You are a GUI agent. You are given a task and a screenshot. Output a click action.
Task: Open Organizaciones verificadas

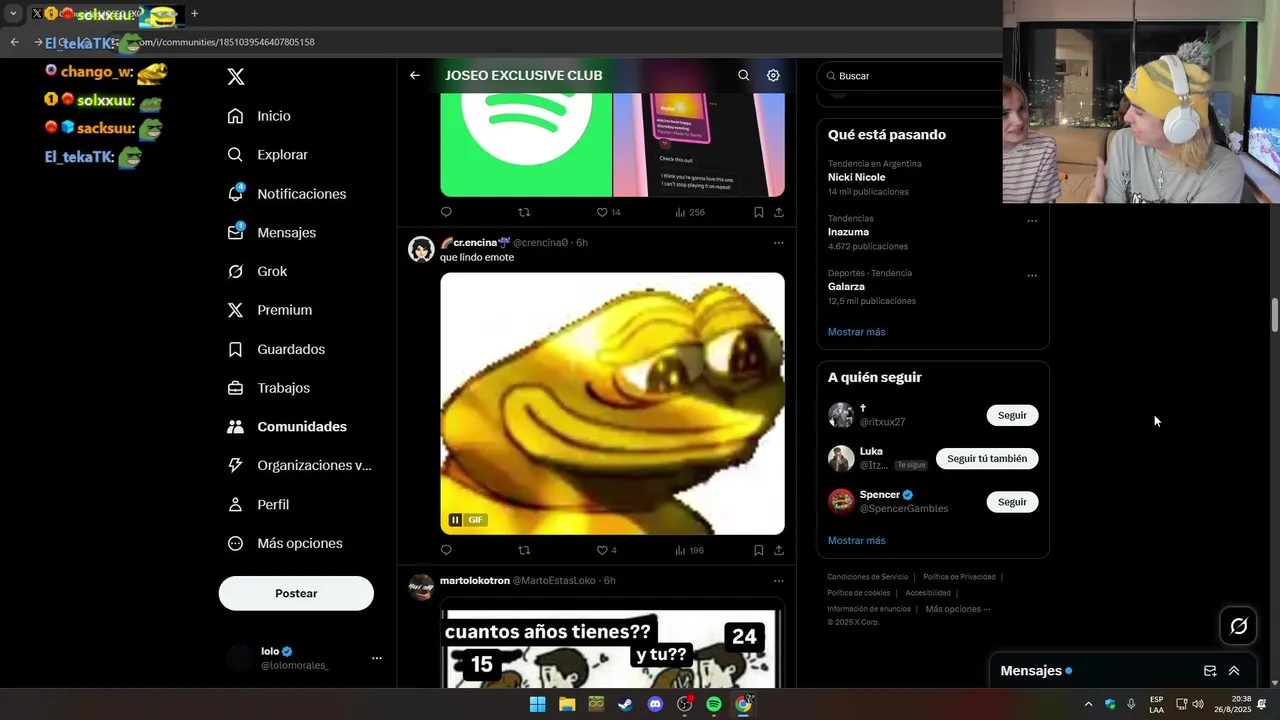pos(299,465)
